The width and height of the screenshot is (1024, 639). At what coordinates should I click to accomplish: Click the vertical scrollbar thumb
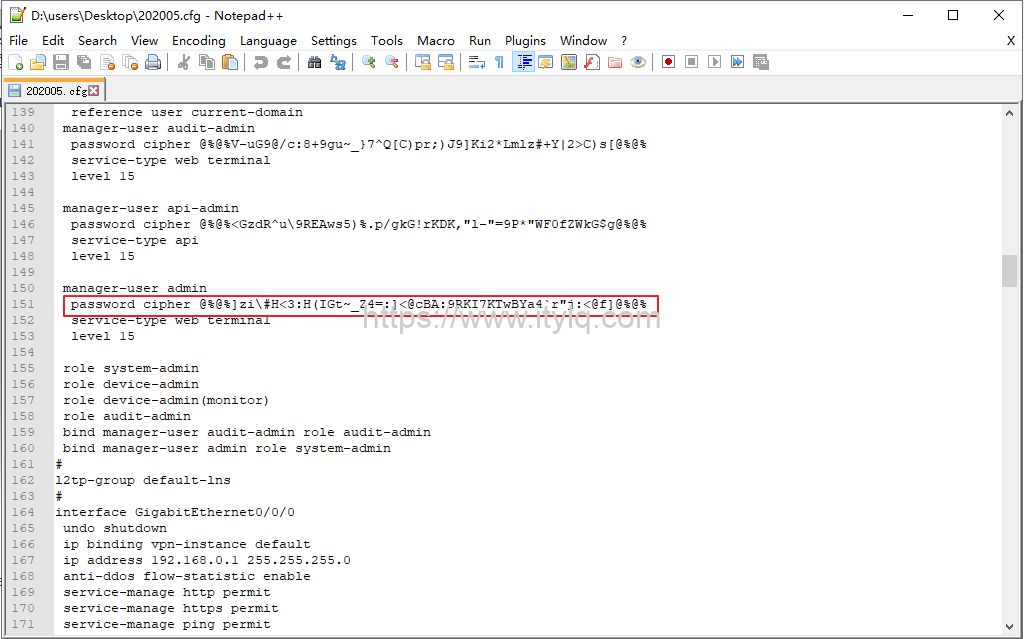[1010, 270]
